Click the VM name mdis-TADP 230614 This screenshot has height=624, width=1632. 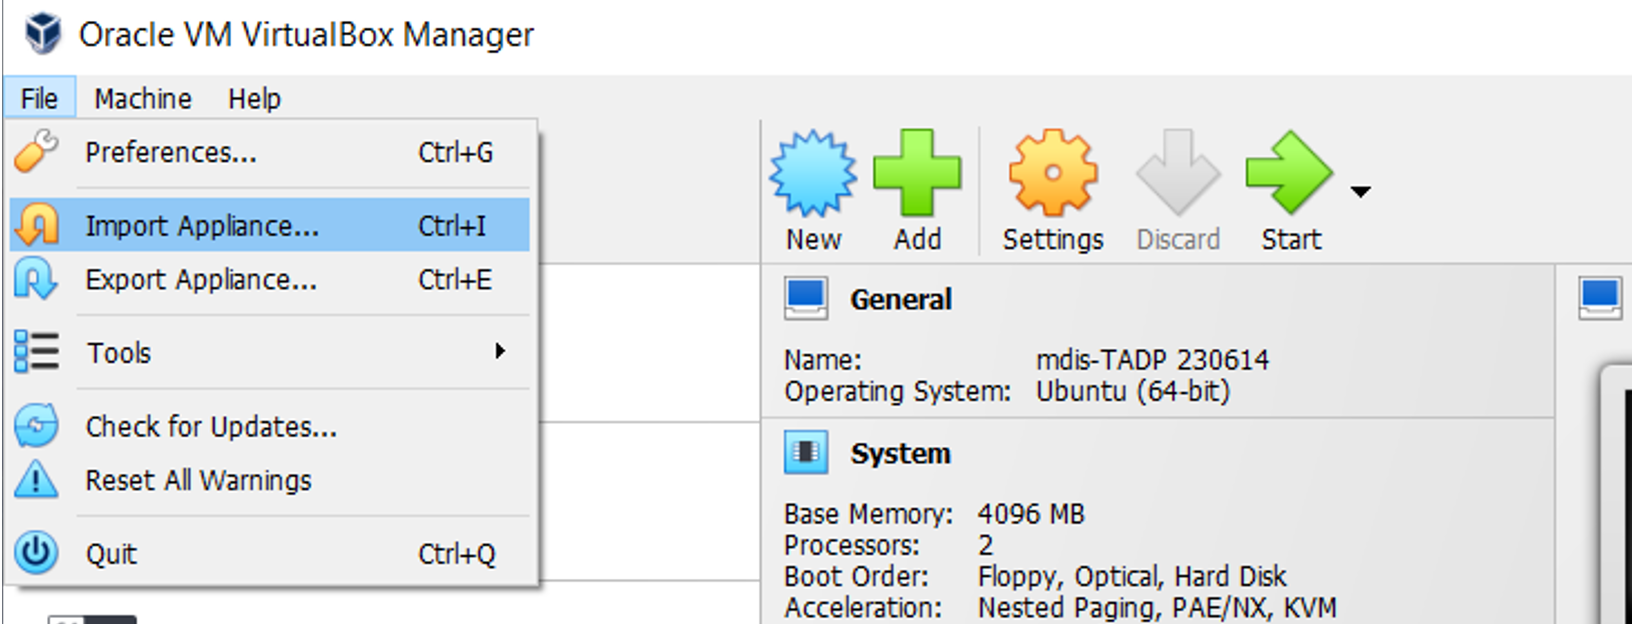click(1152, 359)
